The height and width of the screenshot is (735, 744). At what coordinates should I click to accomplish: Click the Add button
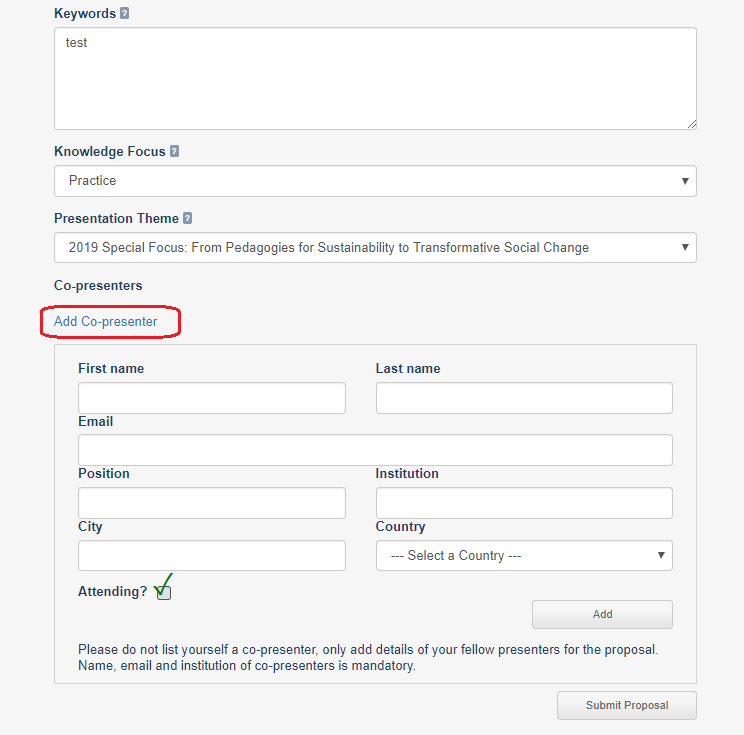pos(602,614)
